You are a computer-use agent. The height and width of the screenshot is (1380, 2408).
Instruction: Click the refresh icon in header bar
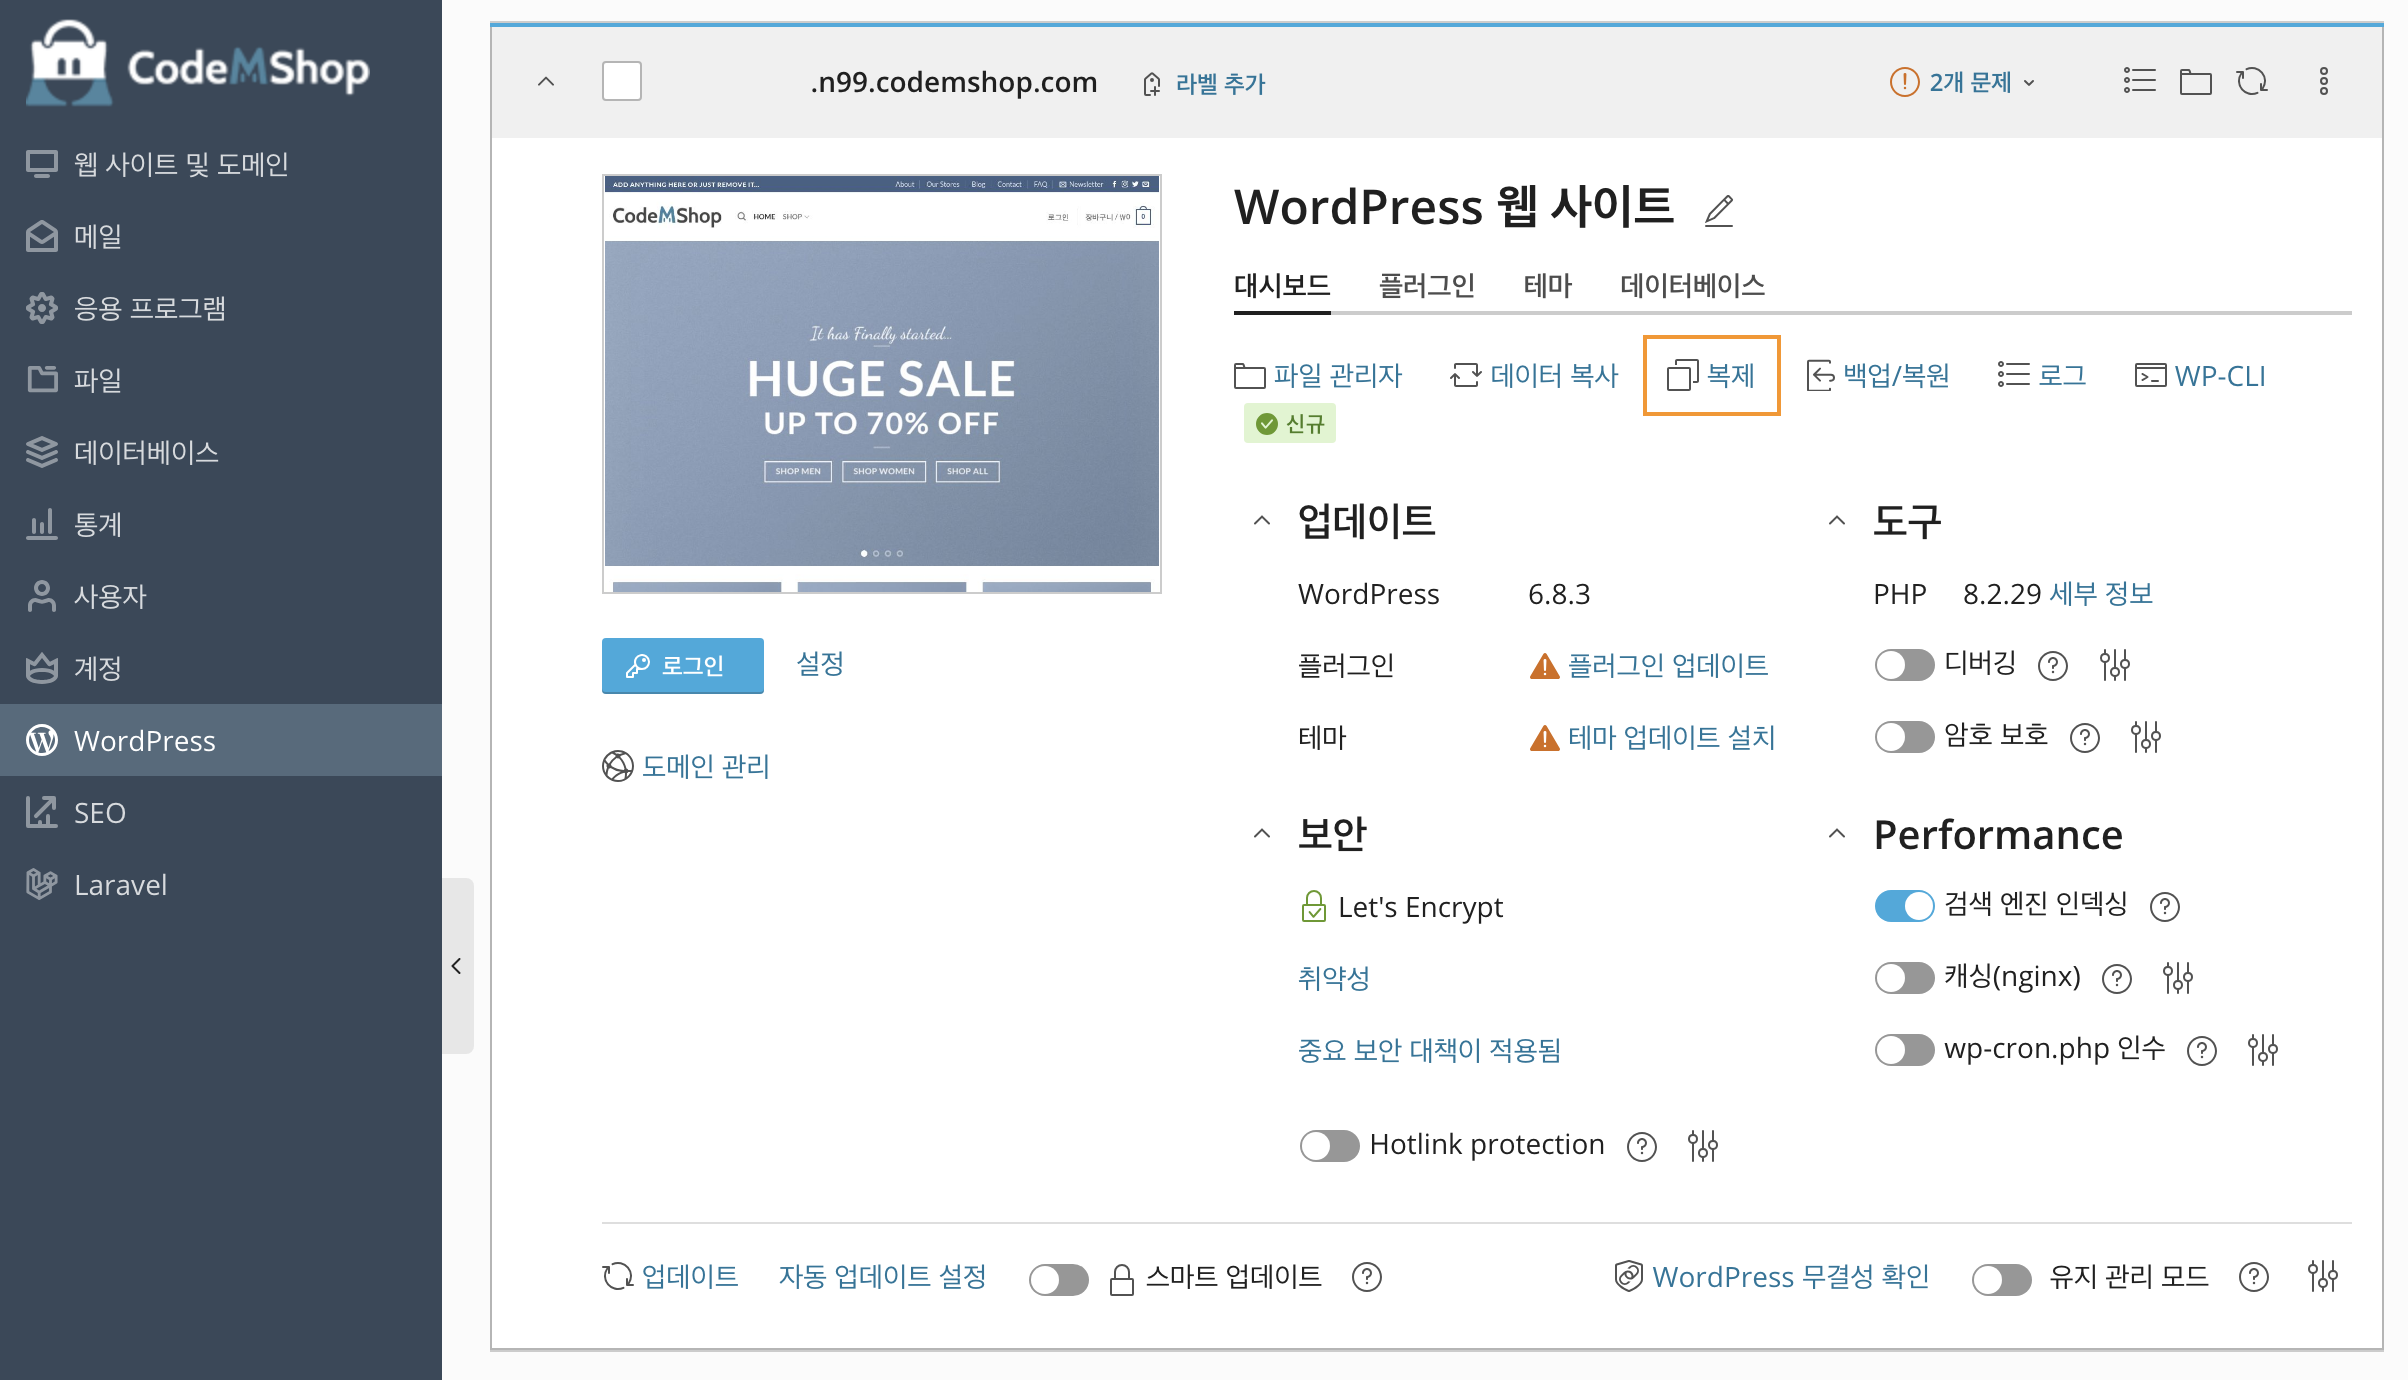pyautogui.click(x=2252, y=82)
